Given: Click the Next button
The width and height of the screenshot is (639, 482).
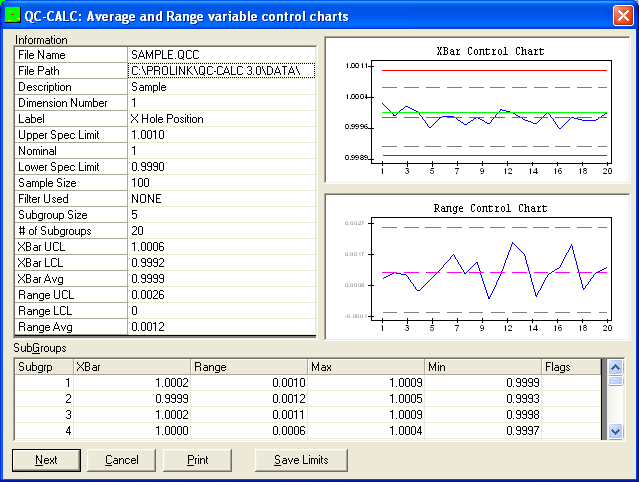Looking at the screenshot, I should (46, 460).
